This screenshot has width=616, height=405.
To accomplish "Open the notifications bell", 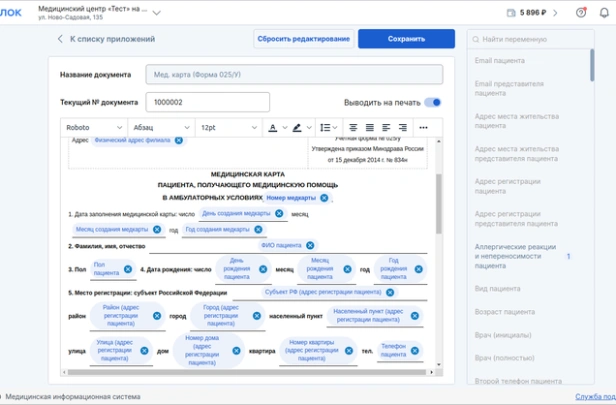I will (x=602, y=13).
